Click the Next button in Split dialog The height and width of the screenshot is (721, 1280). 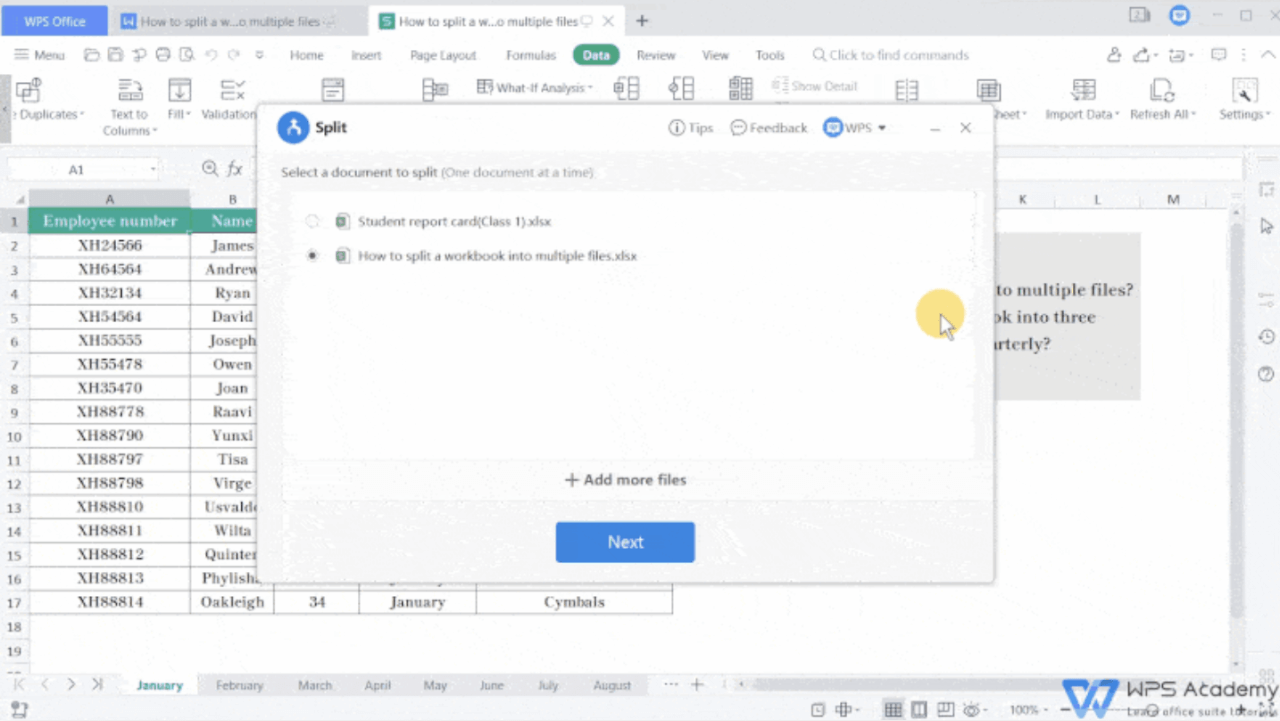click(x=625, y=542)
